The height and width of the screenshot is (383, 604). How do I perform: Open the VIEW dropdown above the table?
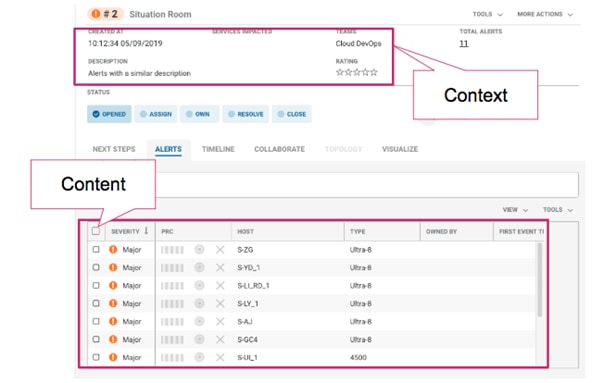515,210
